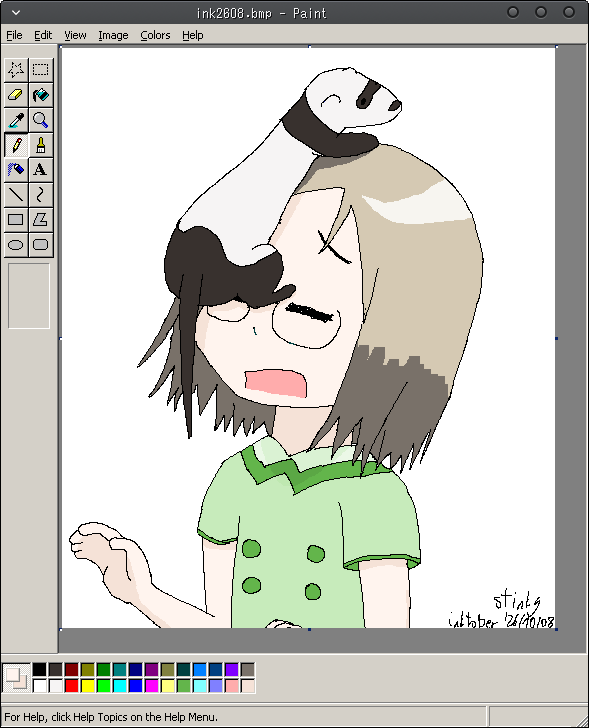Click the "ink2608.bmp - Paint" title text
This screenshot has width=589, height=728.
tap(261, 13)
